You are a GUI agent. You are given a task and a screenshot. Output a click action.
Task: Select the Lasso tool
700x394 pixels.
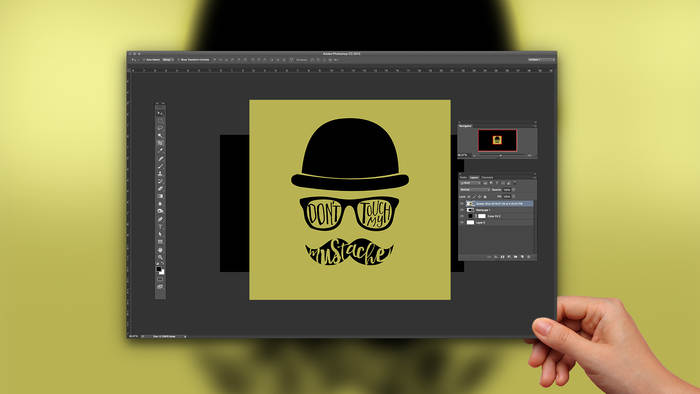pos(160,128)
